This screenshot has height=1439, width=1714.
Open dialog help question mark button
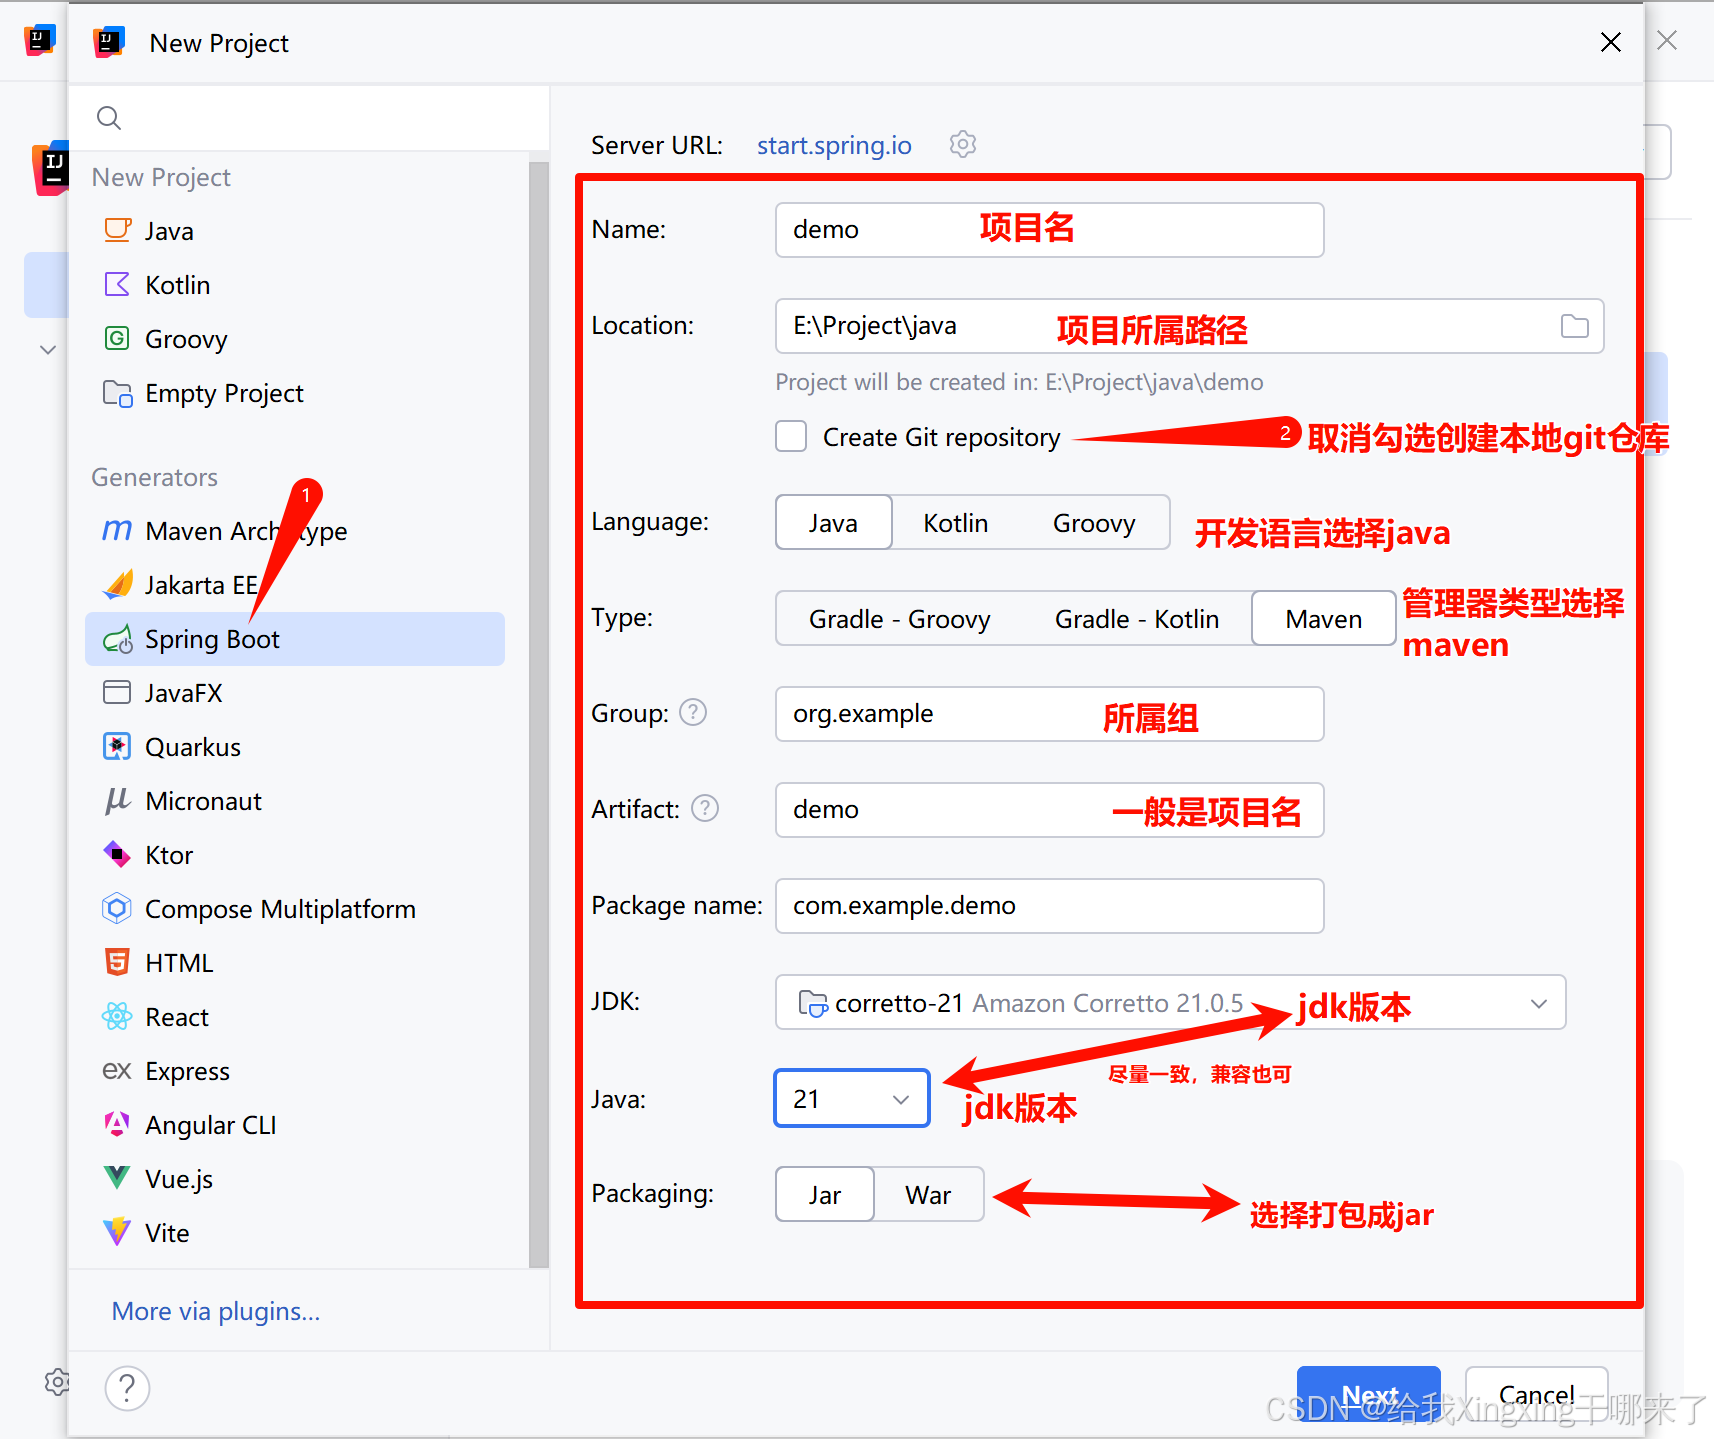coord(127,1388)
